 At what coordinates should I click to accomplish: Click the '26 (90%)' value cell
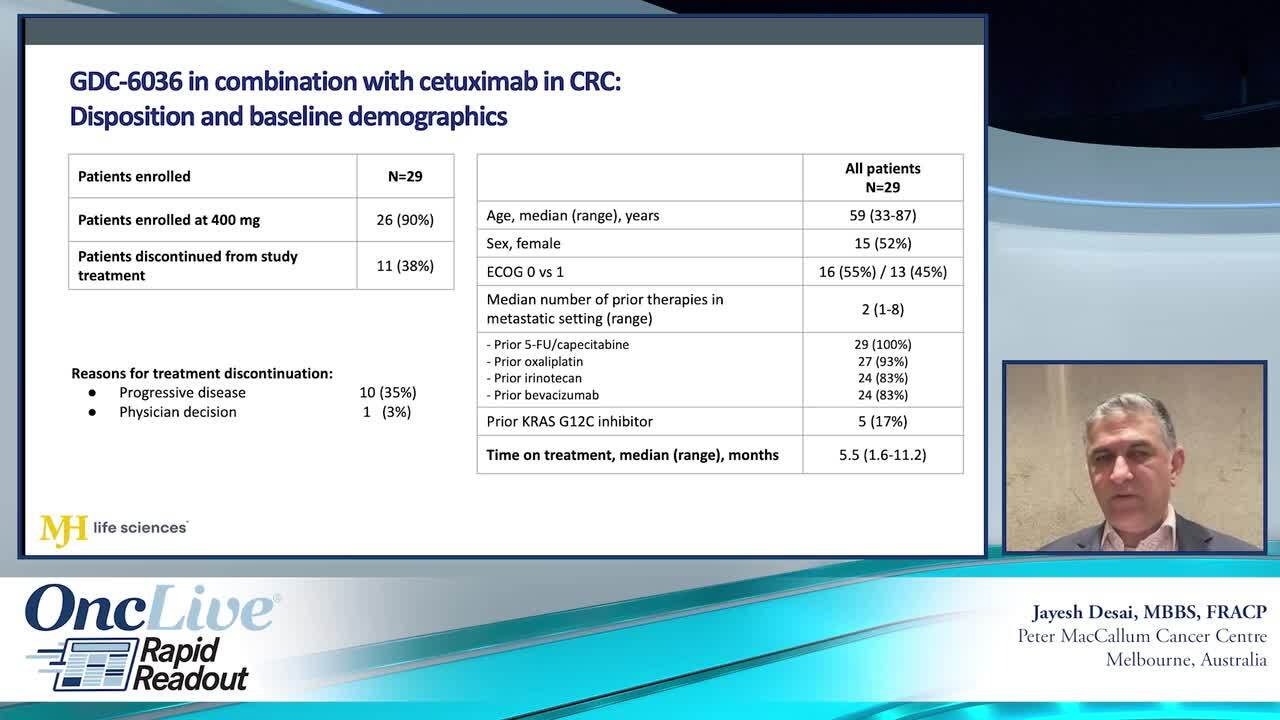(x=405, y=220)
